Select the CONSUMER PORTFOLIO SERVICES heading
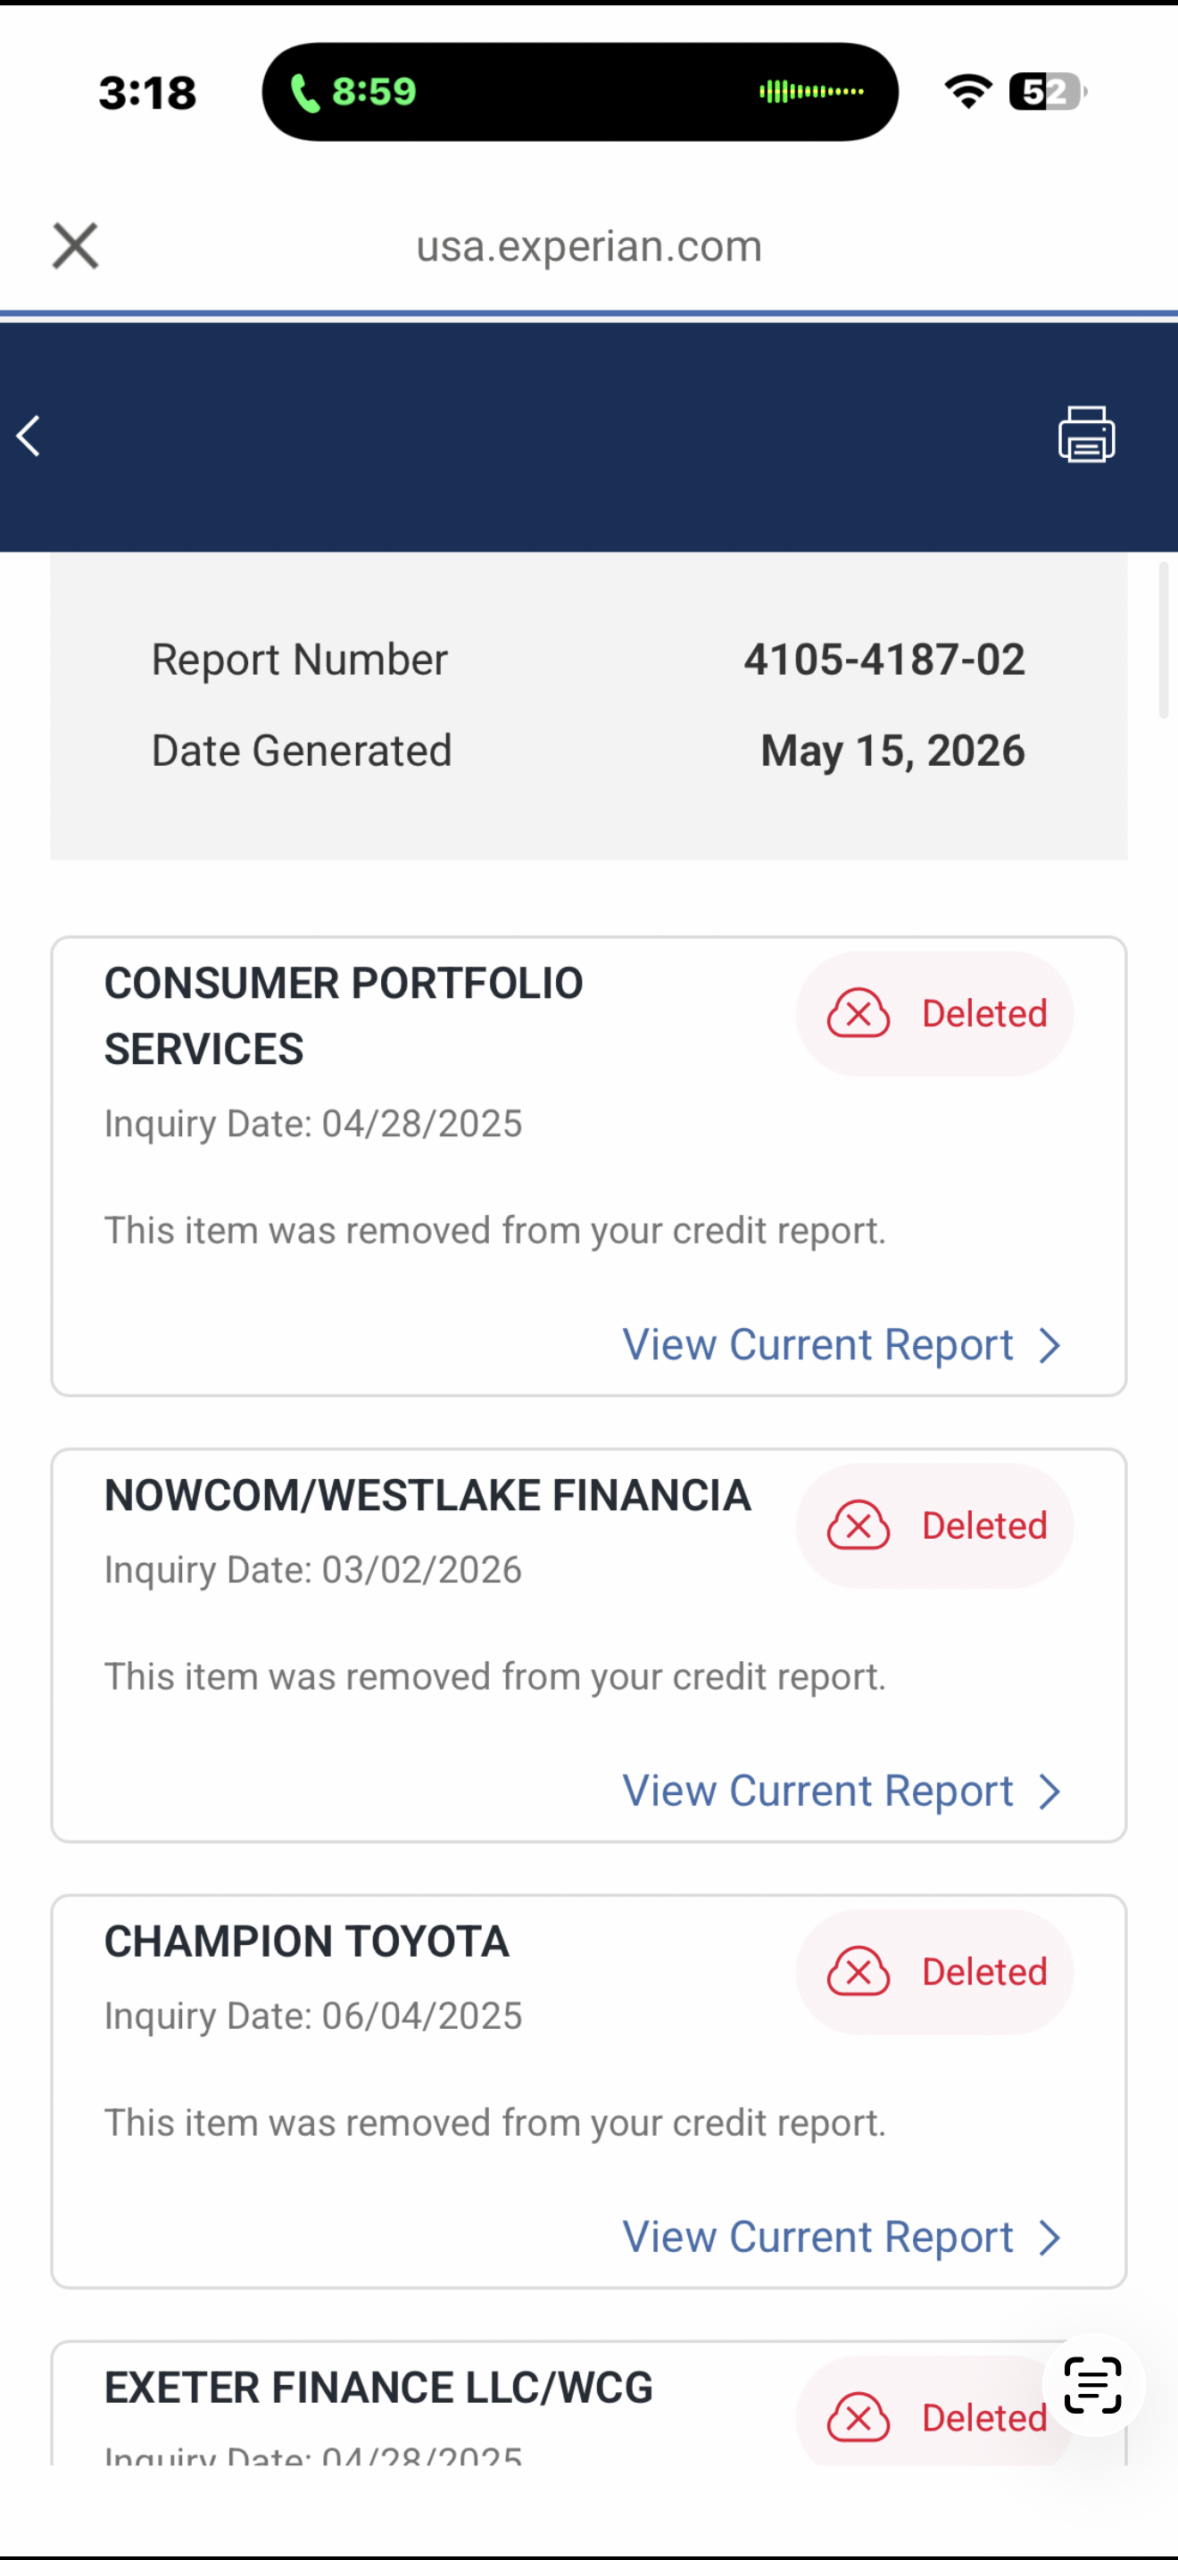The height and width of the screenshot is (2560, 1178). tap(344, 1016)
